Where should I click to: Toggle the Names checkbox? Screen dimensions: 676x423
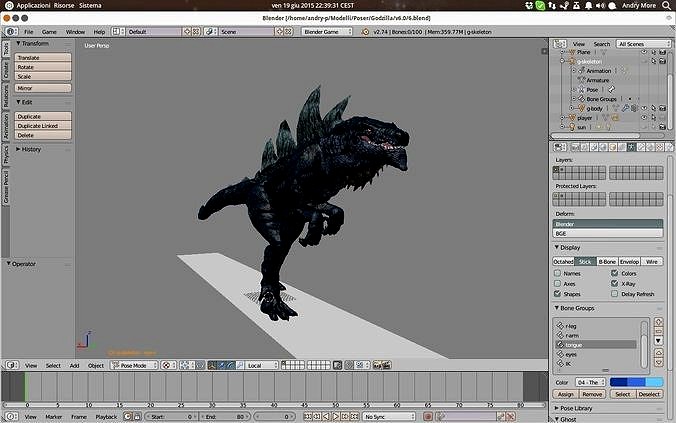pyautogui.click(x=557, y=273)
